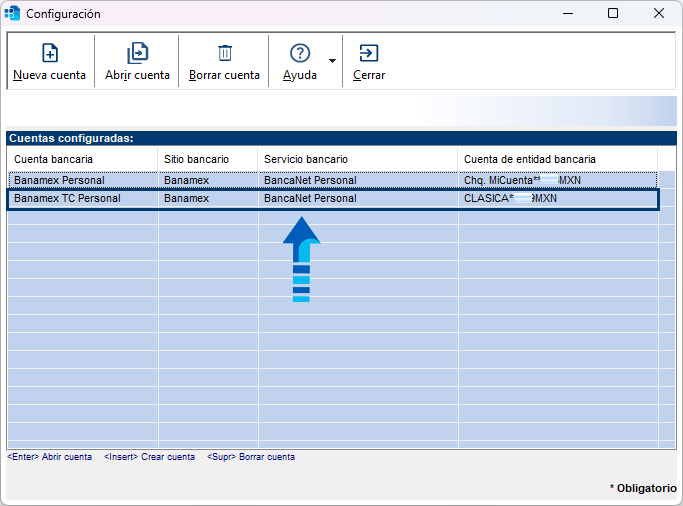The image size is (683, 506).
Task: Click the CLASICA entity account cell
Action: click(510, 198)
